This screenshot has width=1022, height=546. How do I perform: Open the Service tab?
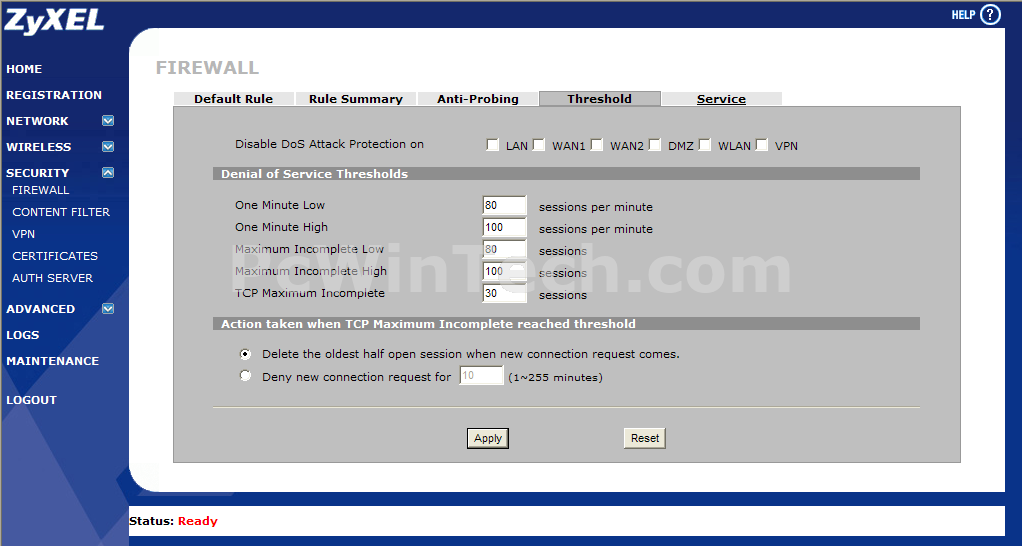pos(721,99)
